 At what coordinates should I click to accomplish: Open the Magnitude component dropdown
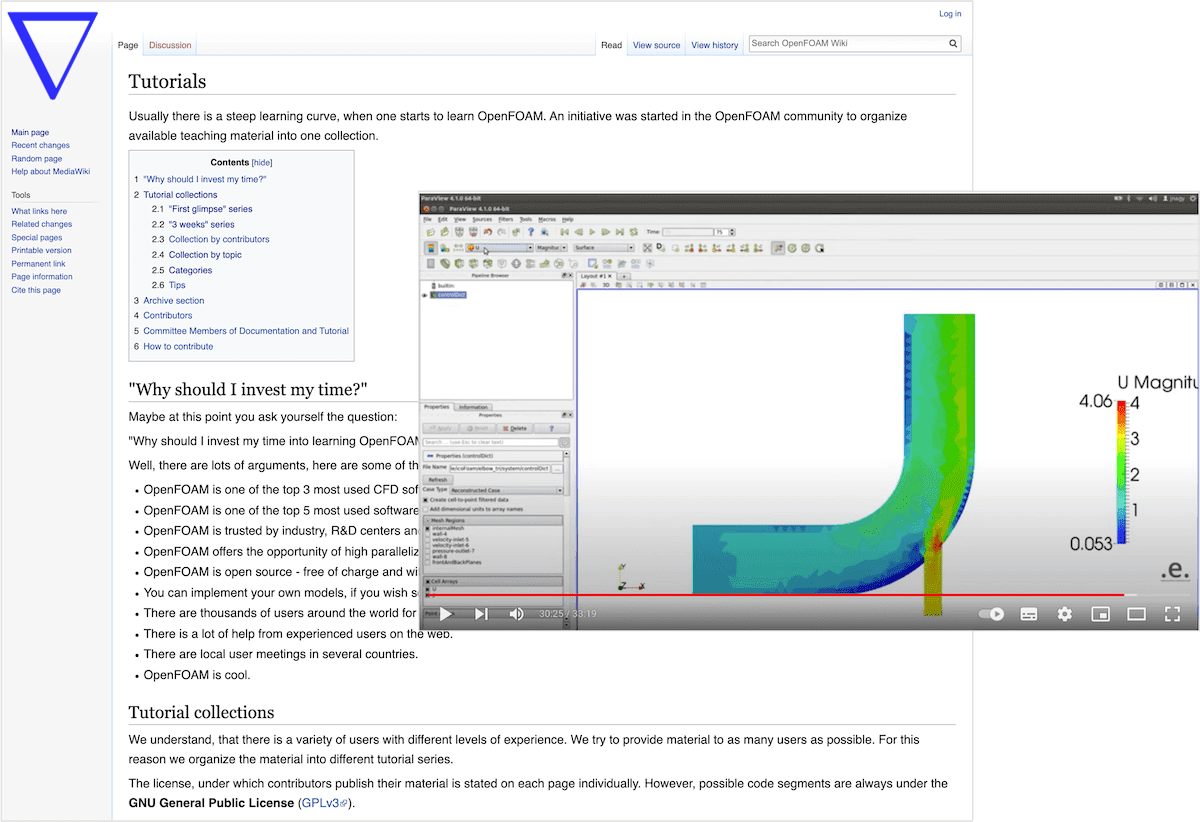tap(551, 248)
